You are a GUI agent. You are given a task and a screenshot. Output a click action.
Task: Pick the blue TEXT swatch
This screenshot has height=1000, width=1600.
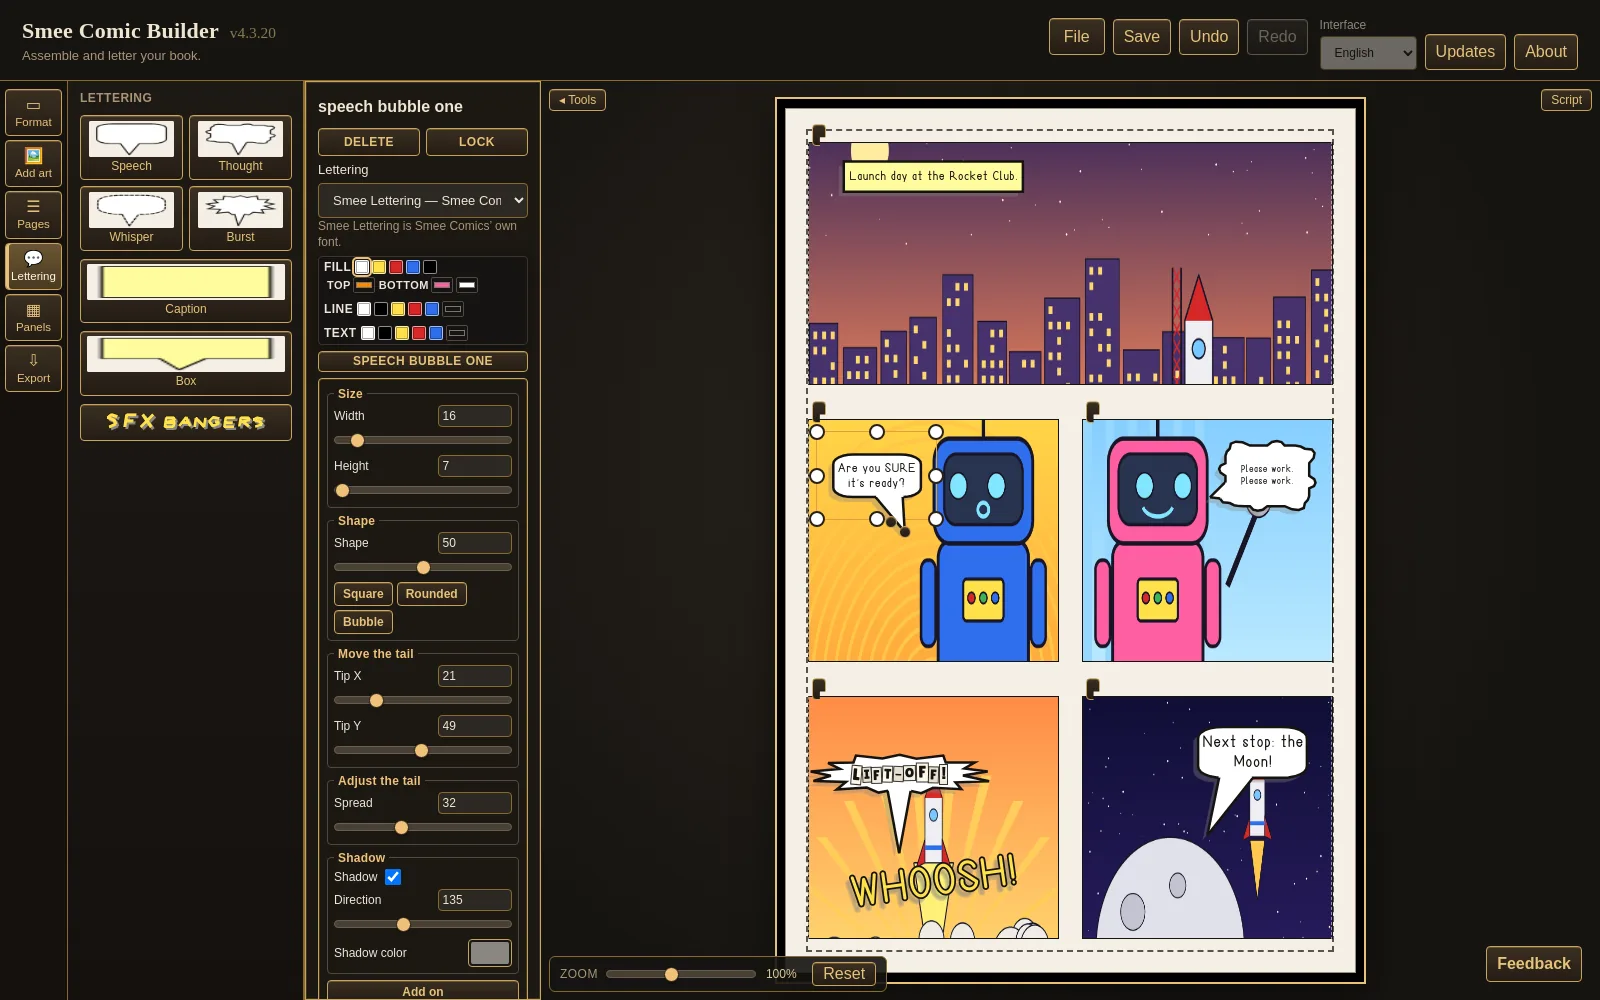click(436, 333)
